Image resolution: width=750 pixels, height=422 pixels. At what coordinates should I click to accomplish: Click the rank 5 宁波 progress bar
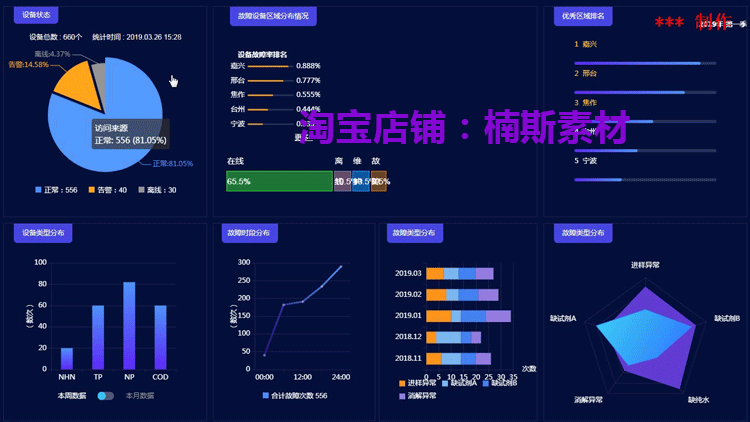coord(645,180)
